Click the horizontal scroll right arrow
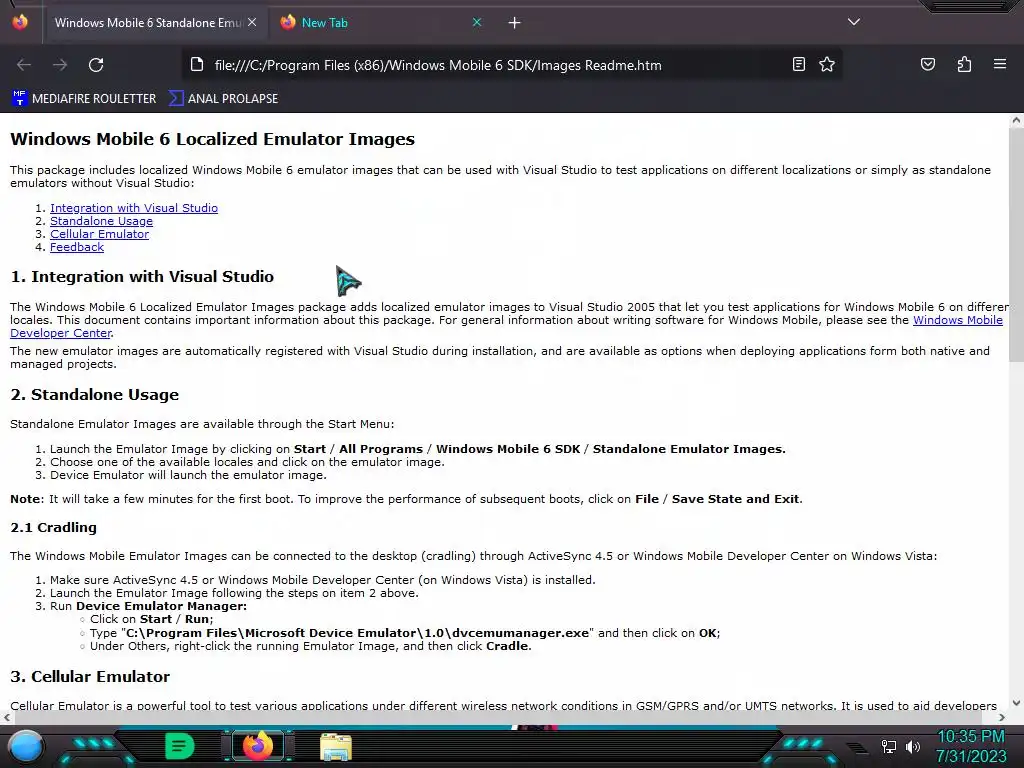Screen dimensions: 1024x768 [x=1002, y=717]
